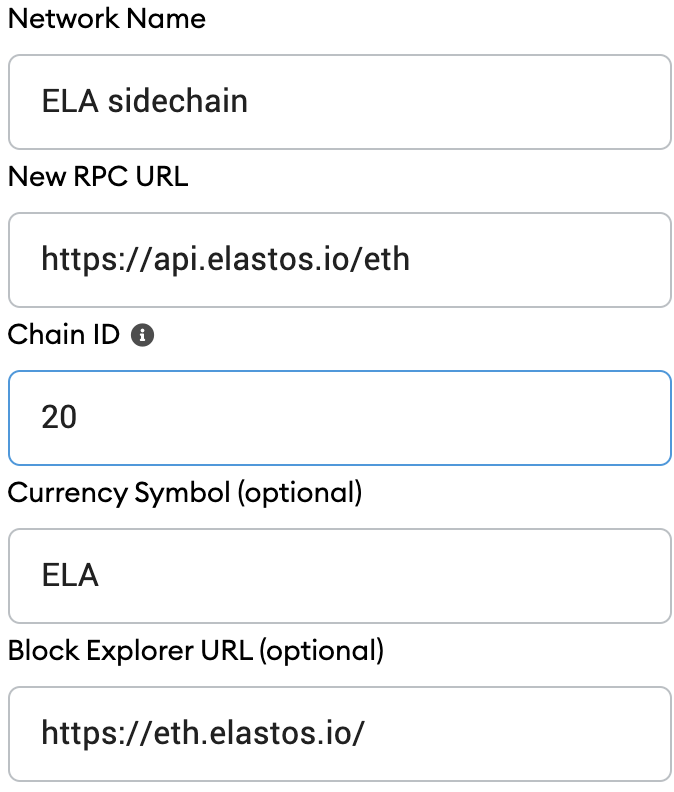Focus the Currency Symbol input field
The width and height of the screenshot is (674, 792).
[339, 576]
